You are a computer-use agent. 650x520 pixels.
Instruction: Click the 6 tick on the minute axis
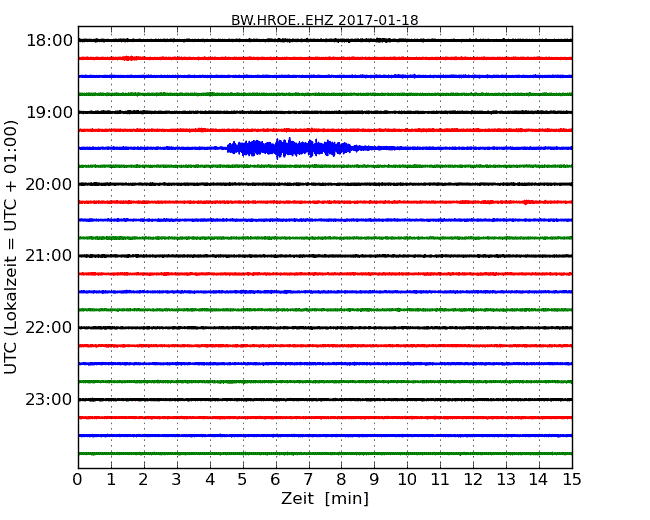276,480
